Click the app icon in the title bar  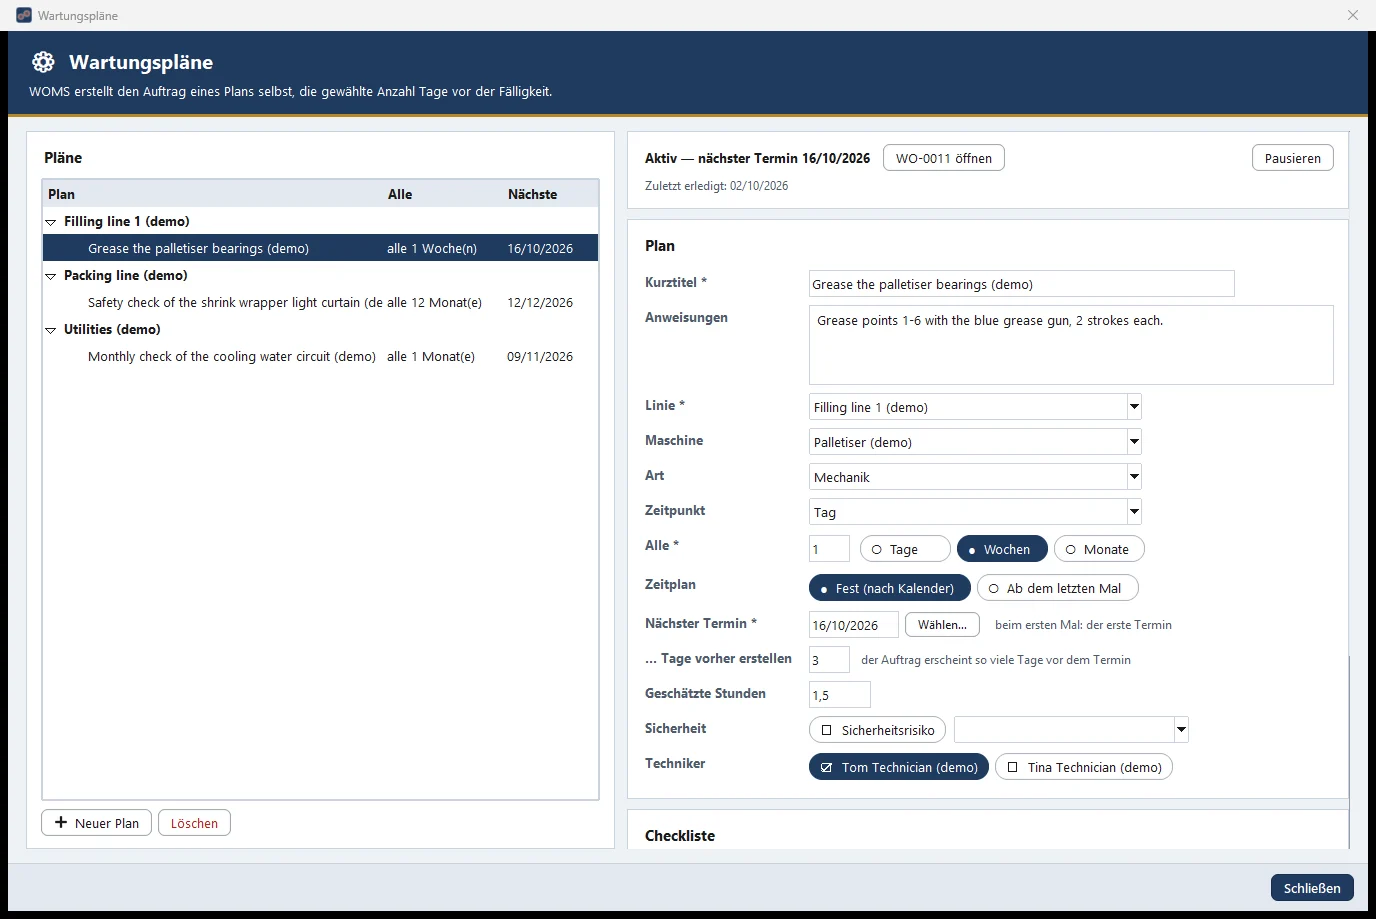click(x=24, y=15)
